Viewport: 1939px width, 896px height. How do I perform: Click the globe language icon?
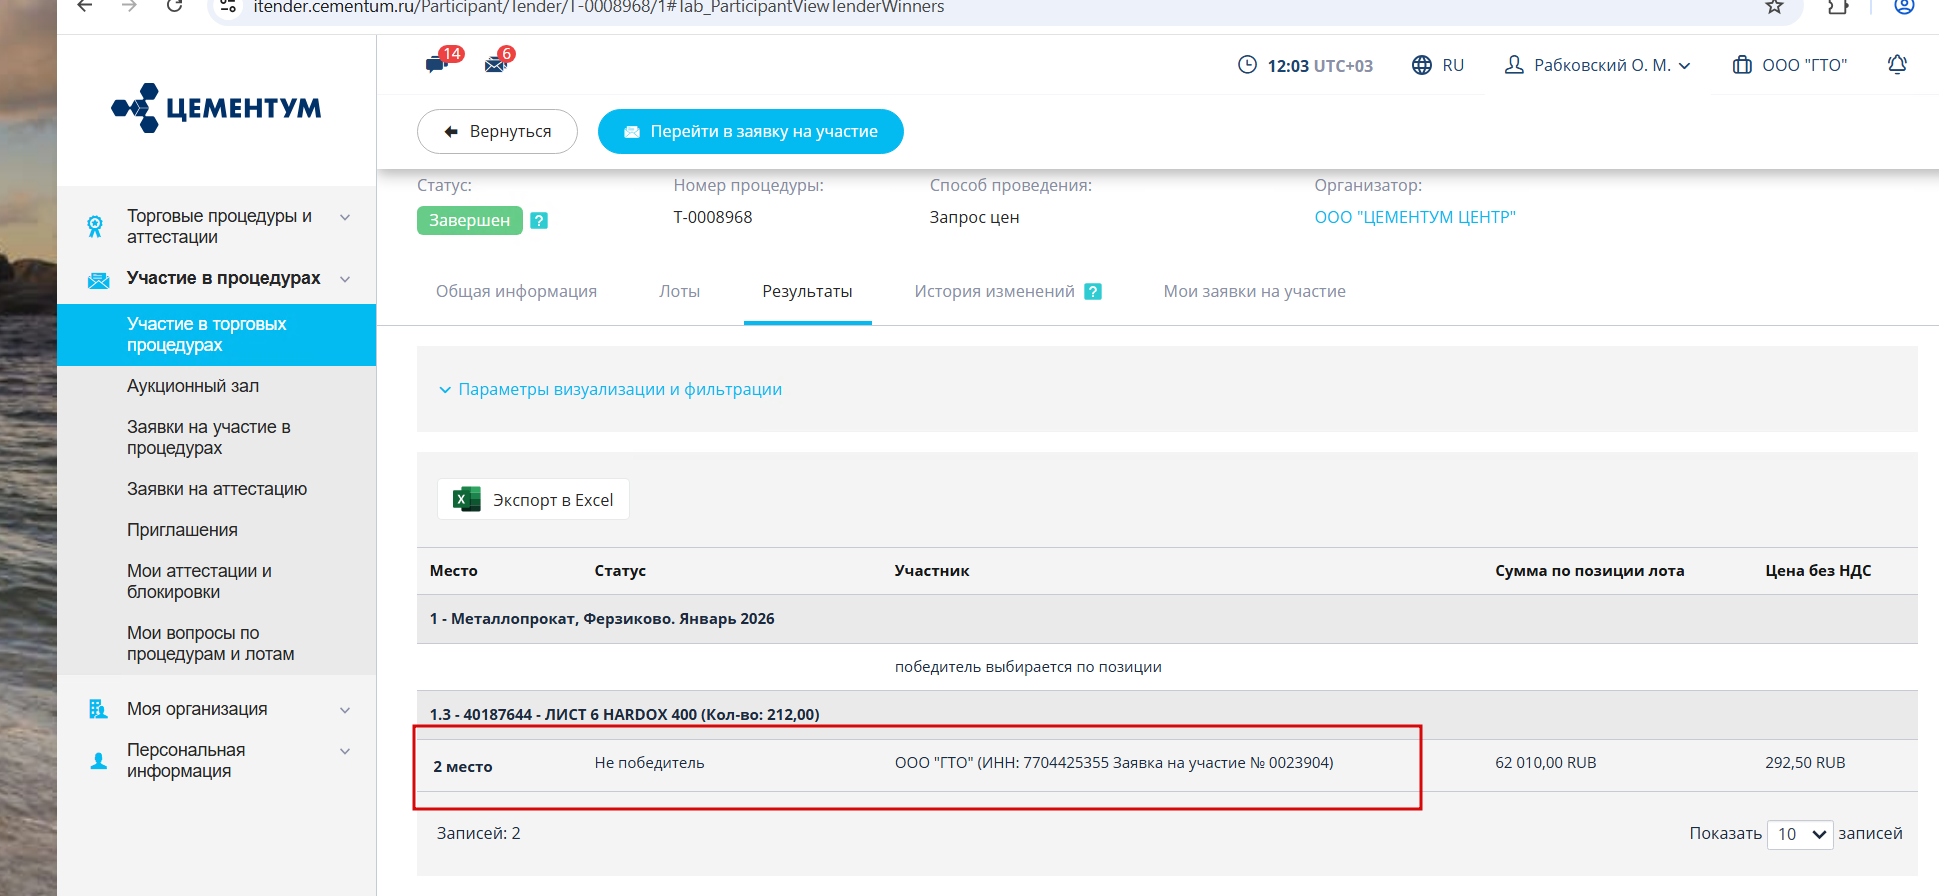pyautogui.click(x=1421, y=65)
